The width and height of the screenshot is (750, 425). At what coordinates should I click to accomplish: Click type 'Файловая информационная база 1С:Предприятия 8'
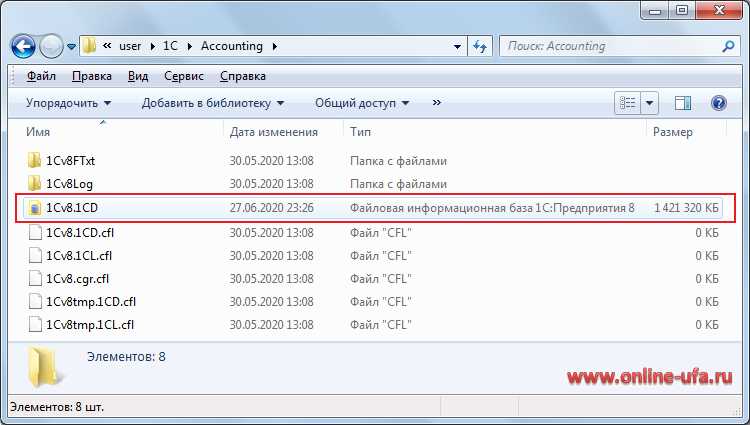(492, 208)
